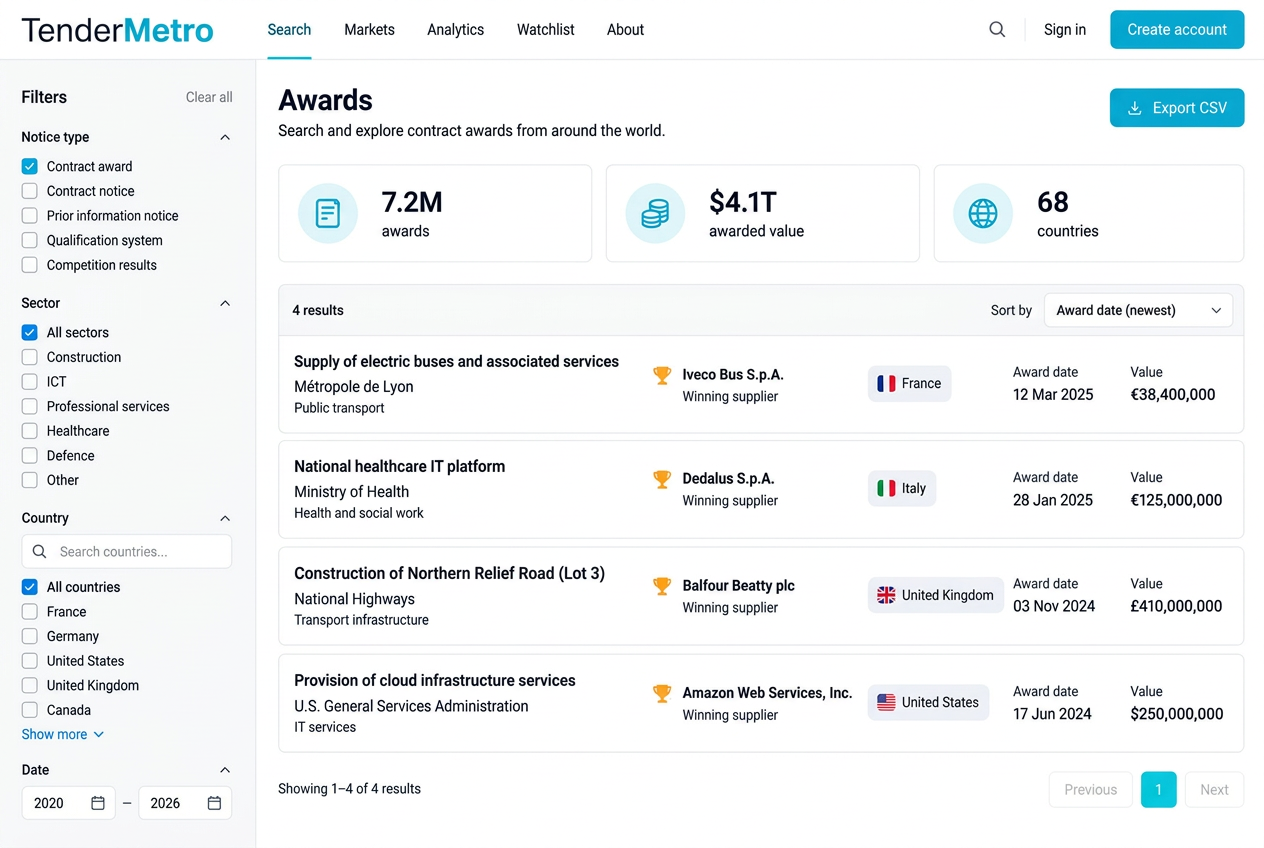Click the trophy icon beside Iveco Bus S.p.A.
Image resolution: width=1264 pixels, height=848 pixels.
(x=662, y=375)
